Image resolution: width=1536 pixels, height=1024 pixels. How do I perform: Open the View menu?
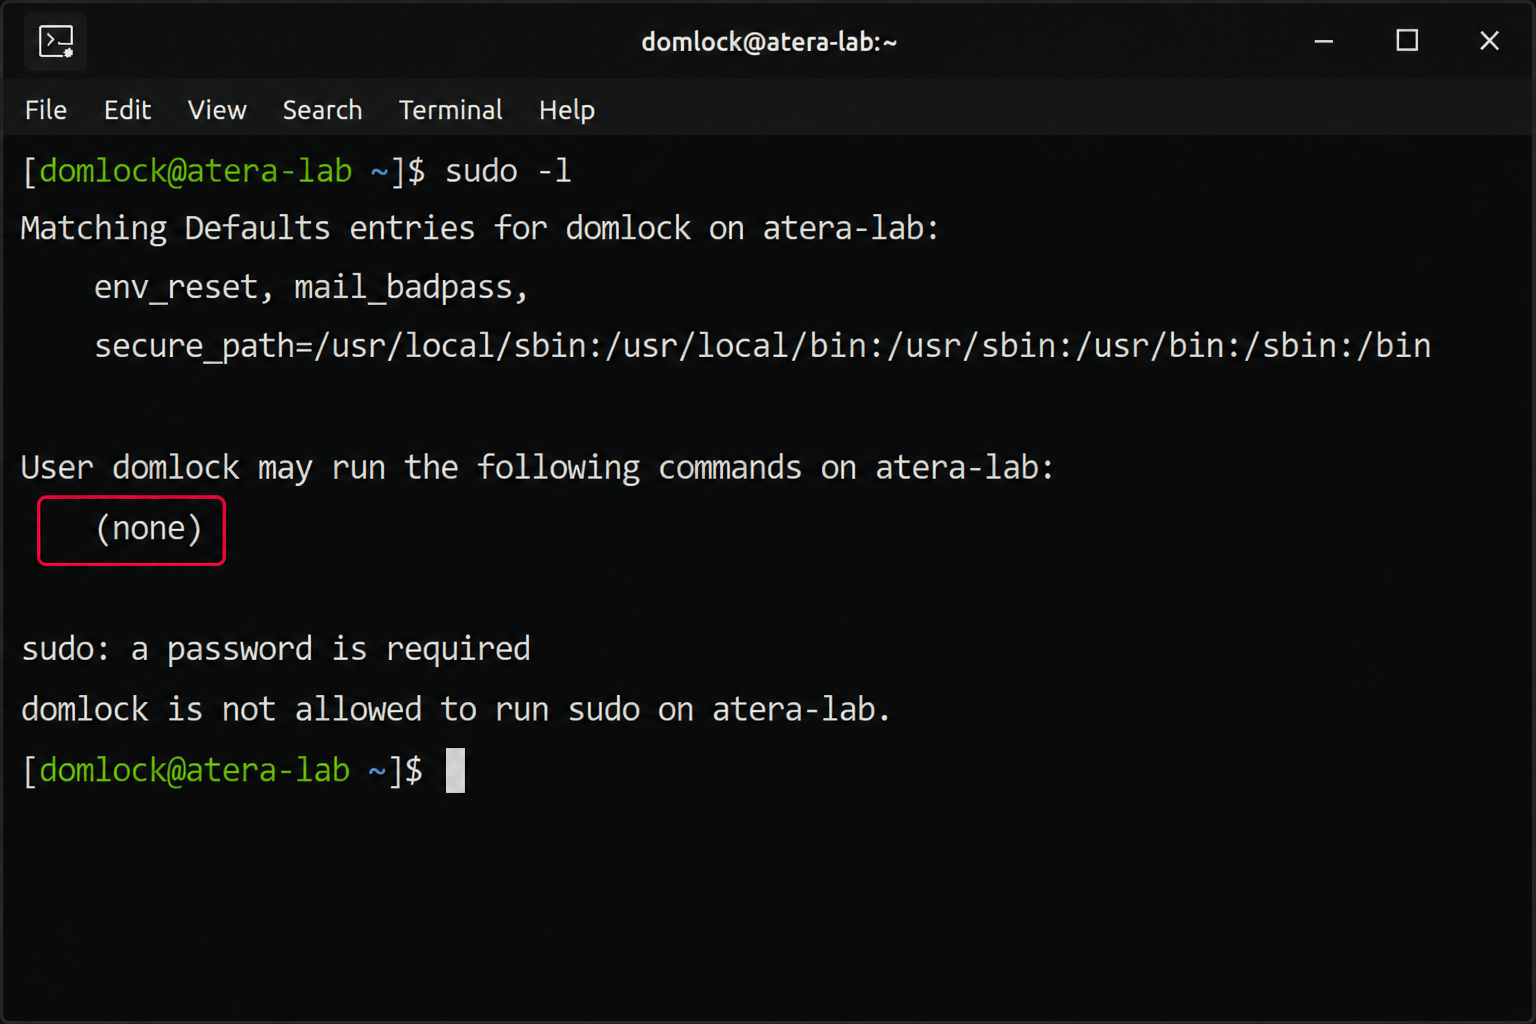coord(217,110)
